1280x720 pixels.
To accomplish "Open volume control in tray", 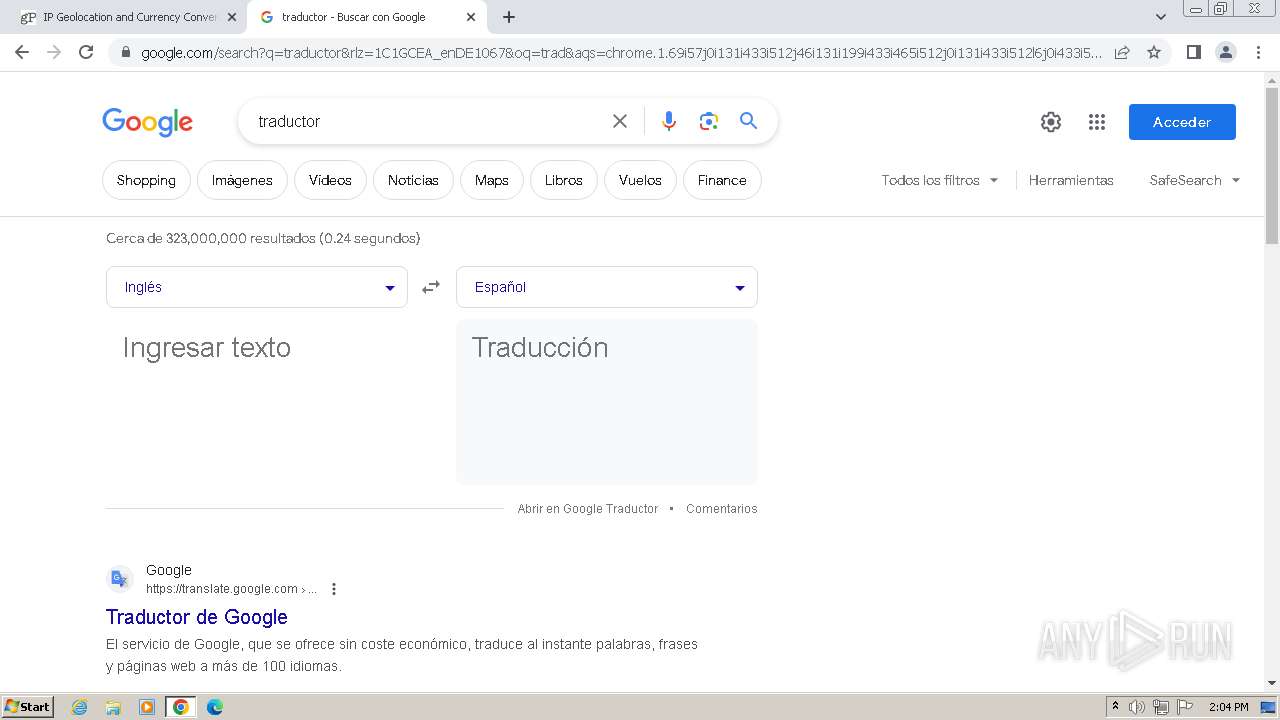I will 1137,707.
